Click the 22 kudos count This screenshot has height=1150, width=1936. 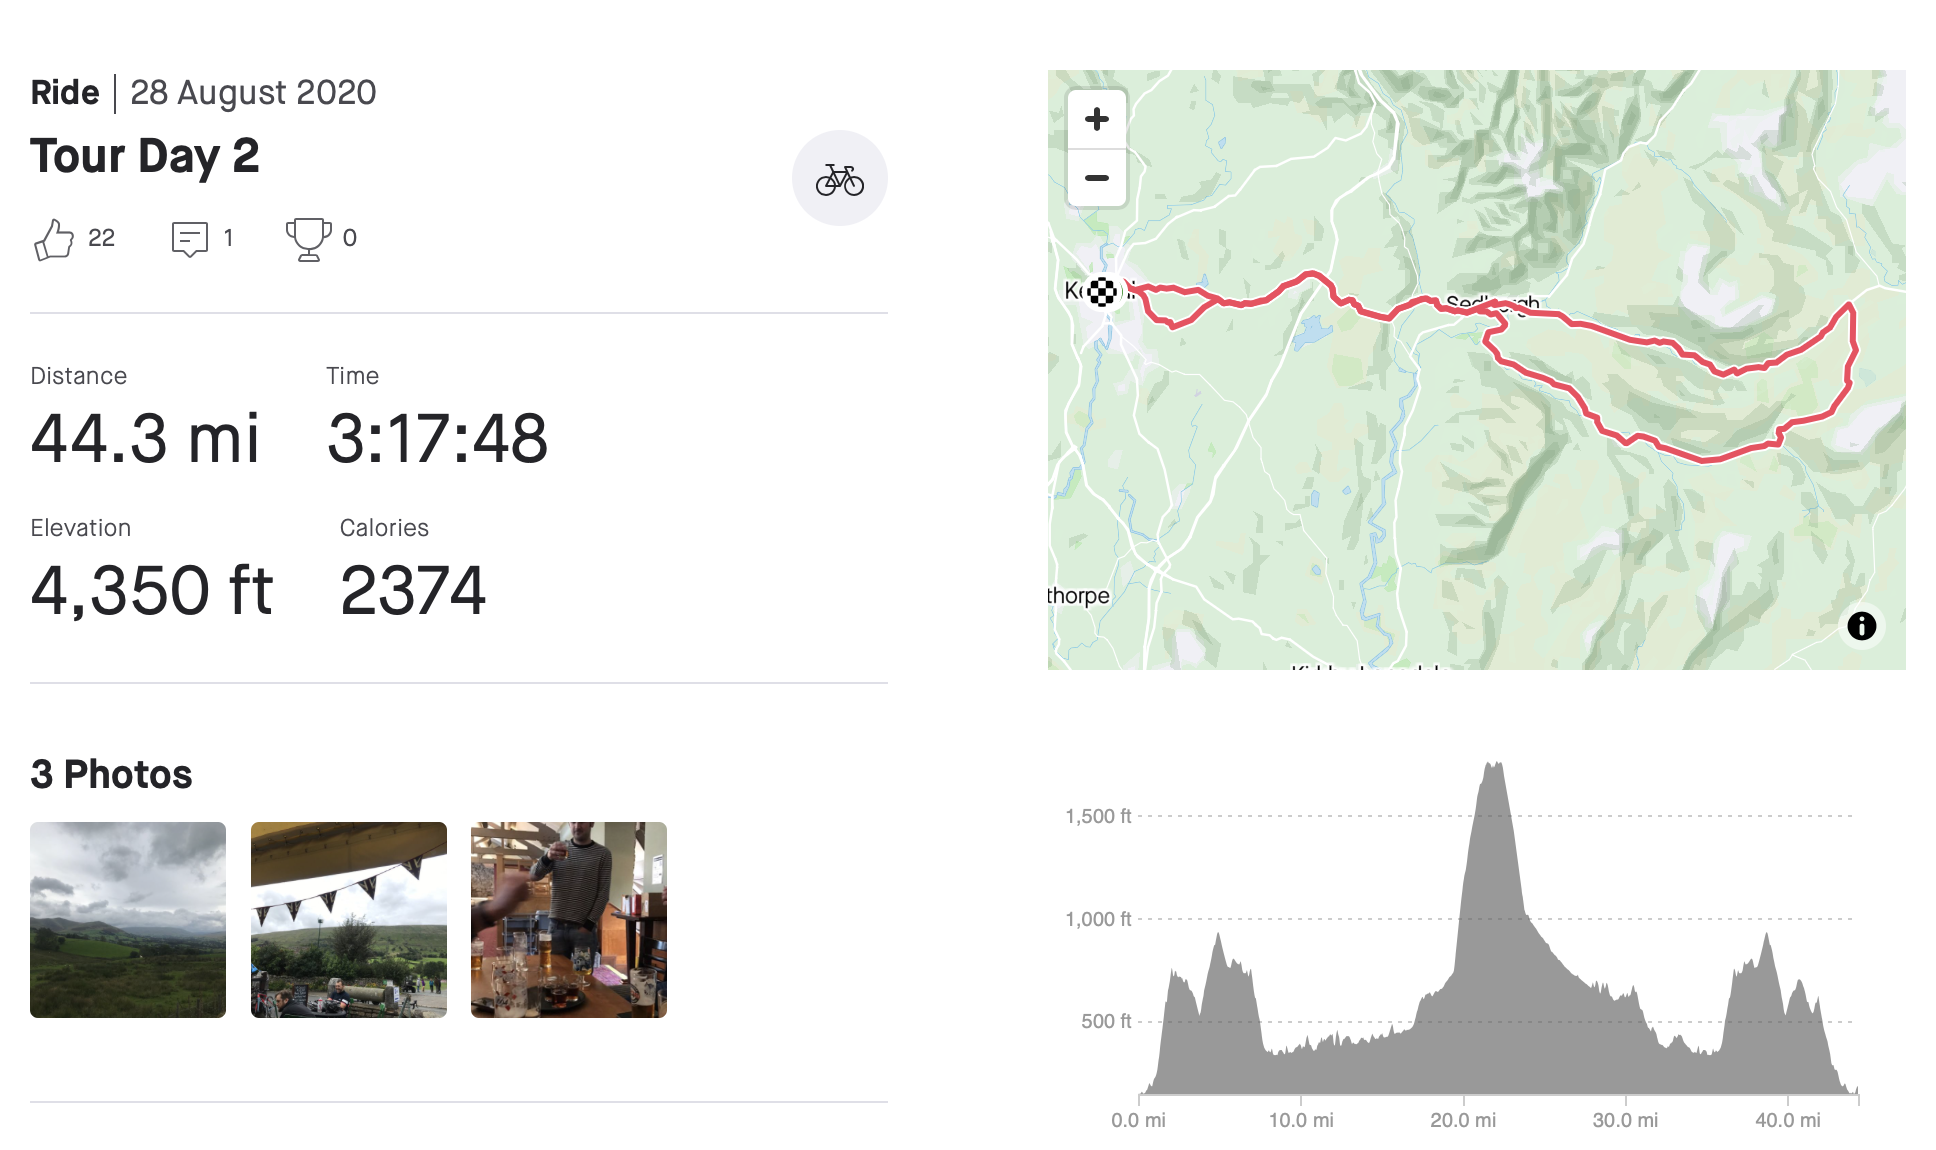pyautogui.click(x=101, y=238)
